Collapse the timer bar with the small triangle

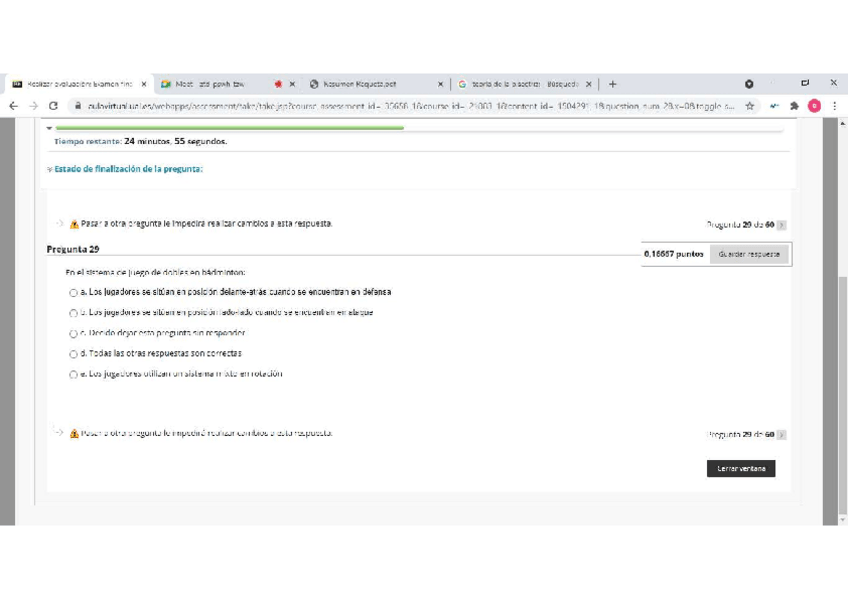tap(49, 128)
